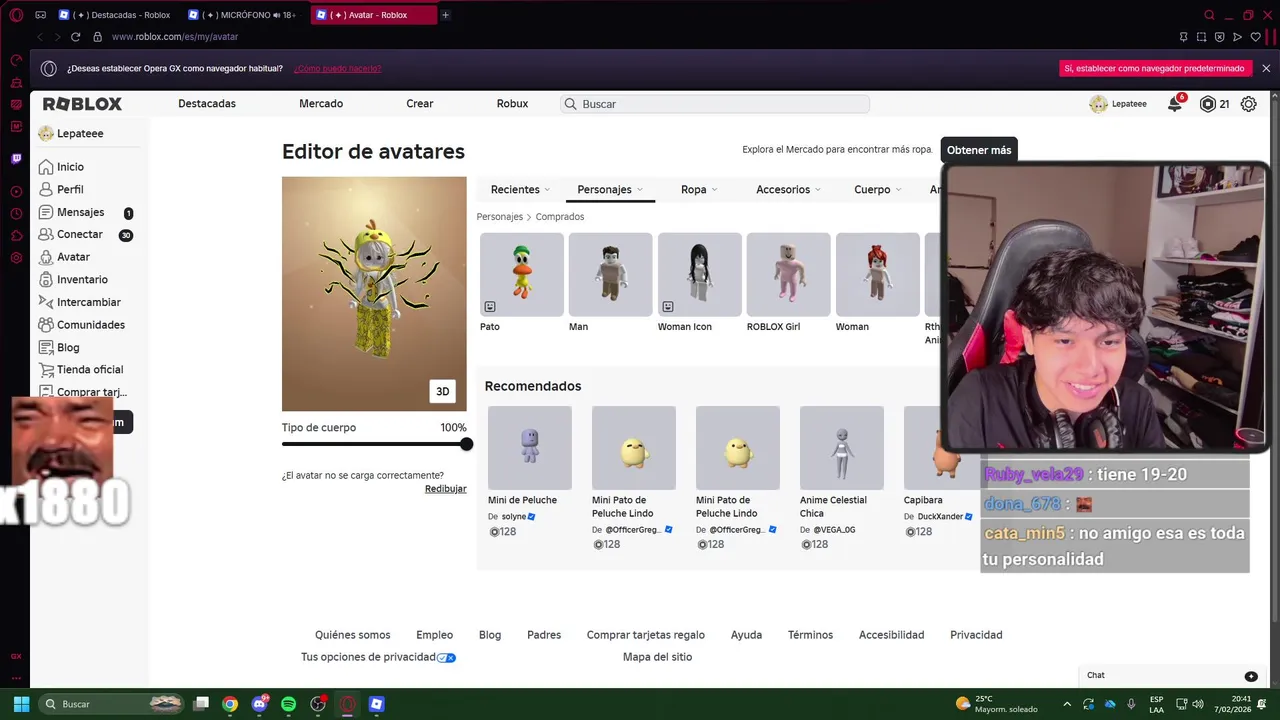Open the Crear nav menu

click(420, 104)
